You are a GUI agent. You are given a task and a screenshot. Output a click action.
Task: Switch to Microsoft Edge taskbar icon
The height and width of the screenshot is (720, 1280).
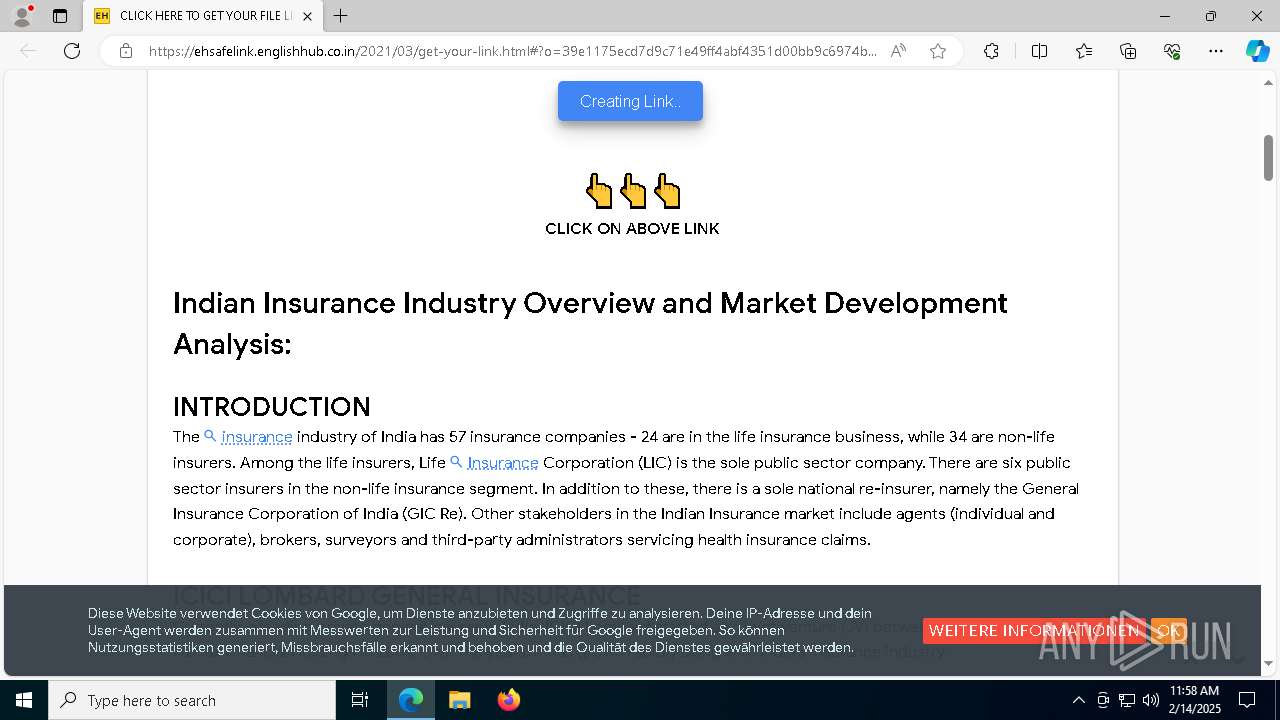tap(411, 700)
